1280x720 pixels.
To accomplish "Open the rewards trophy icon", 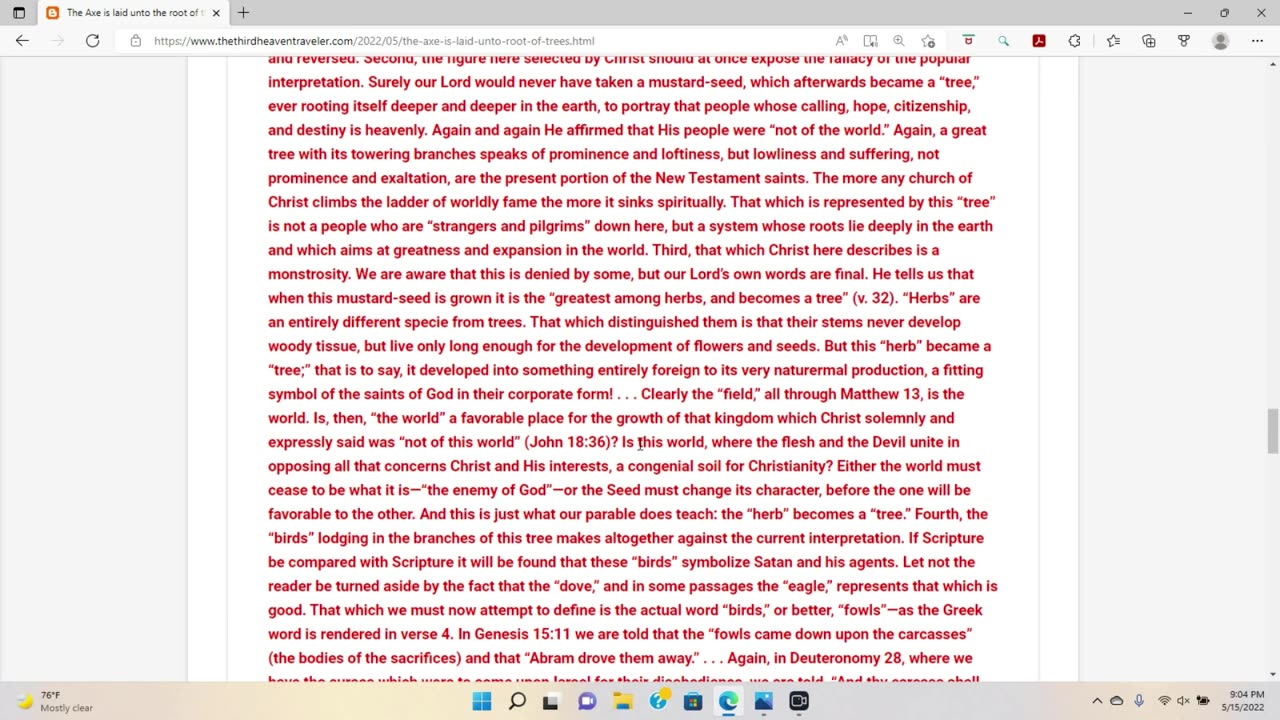I will (x=1184, y=41).
